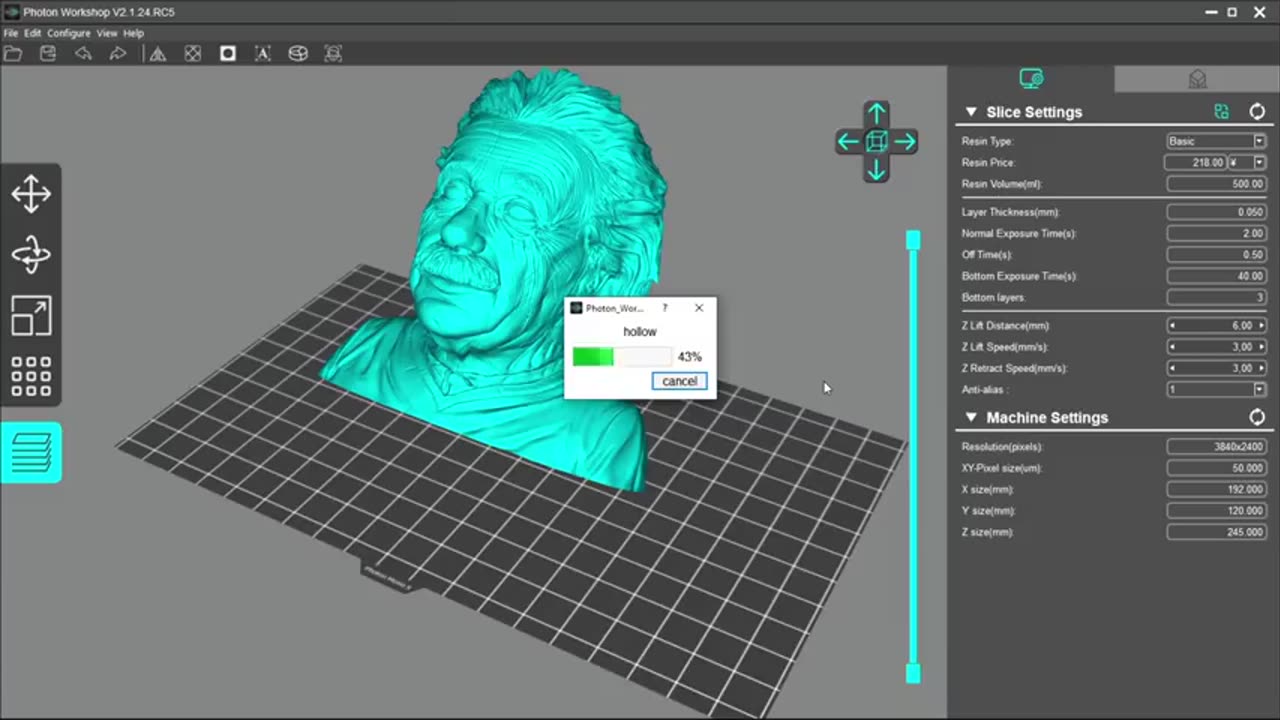The height and width of the screenshot is (720, 1280).
Task: Click the Off Time field
Action: click(x=1216, y=255)
